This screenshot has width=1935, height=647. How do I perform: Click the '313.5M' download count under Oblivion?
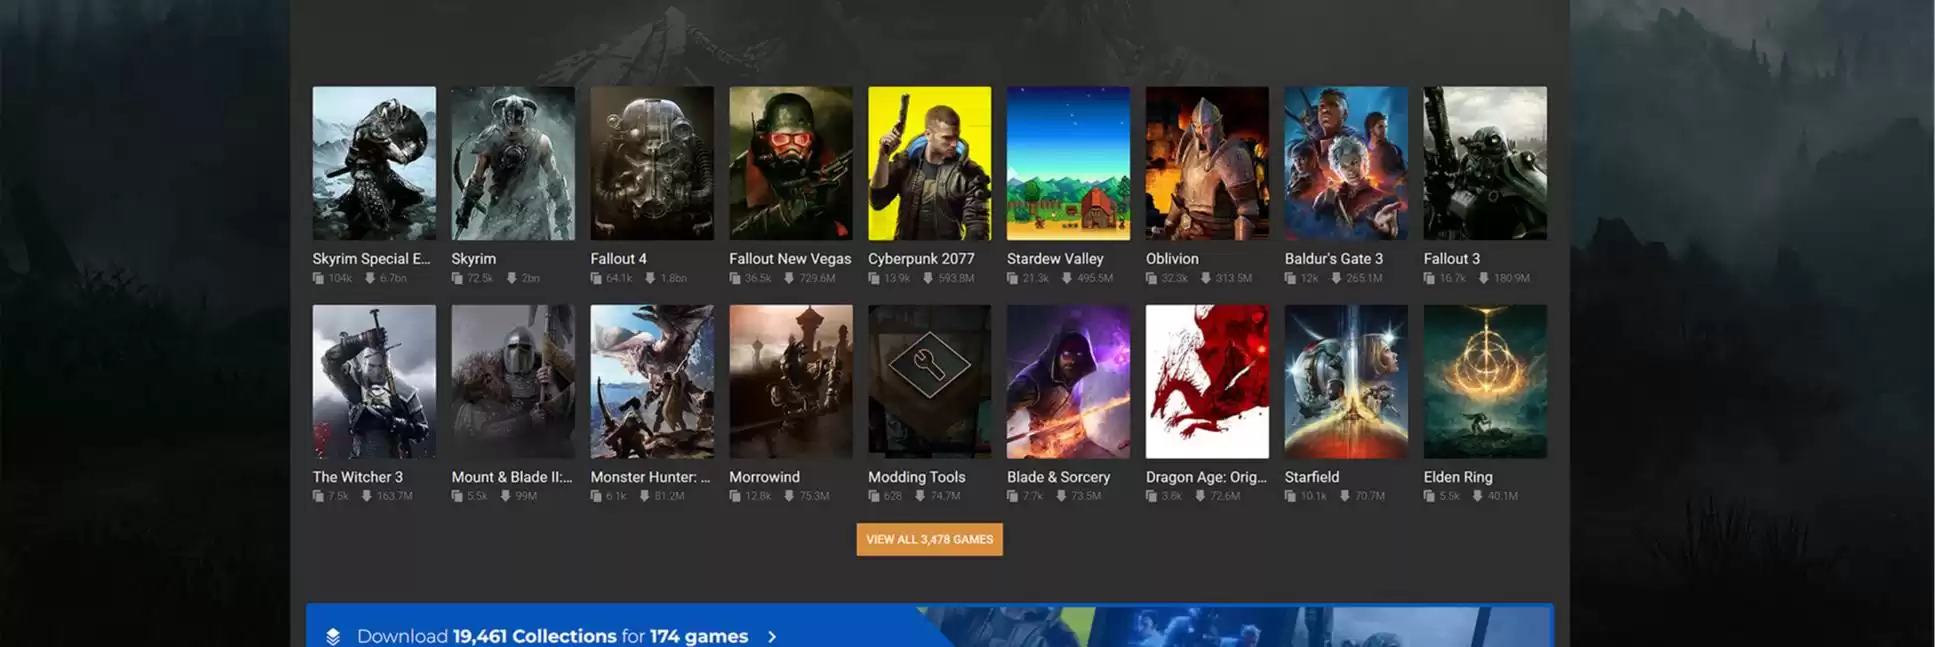1234,278
